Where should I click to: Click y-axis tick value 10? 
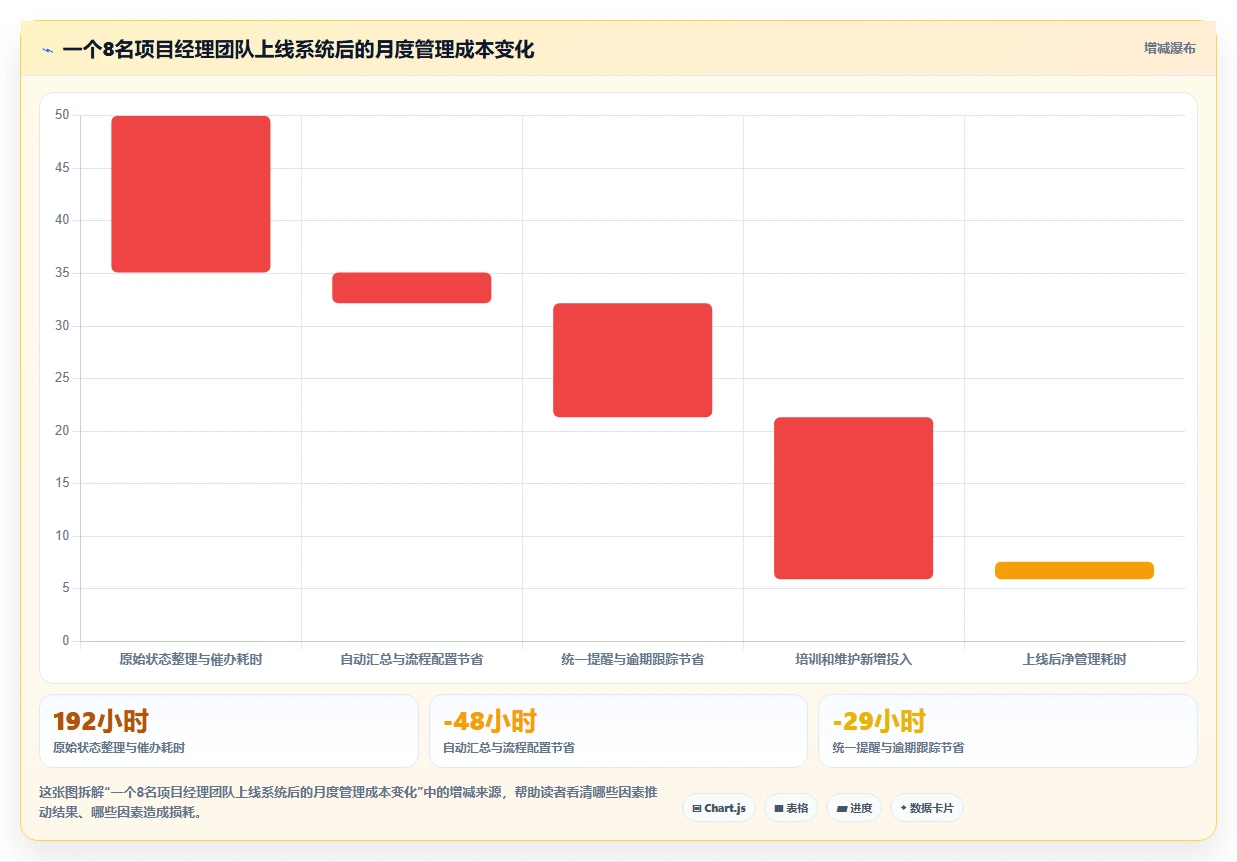tap(62, 536)
